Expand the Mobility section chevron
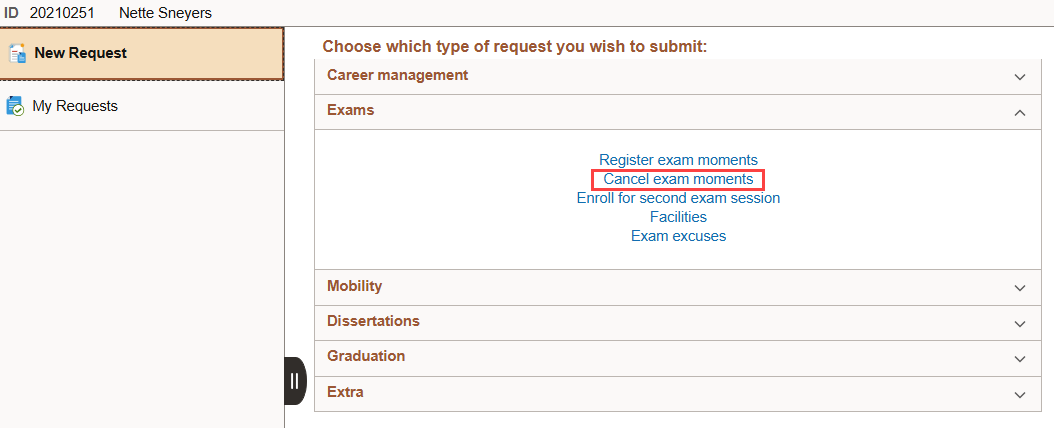 pos(1019,288)
